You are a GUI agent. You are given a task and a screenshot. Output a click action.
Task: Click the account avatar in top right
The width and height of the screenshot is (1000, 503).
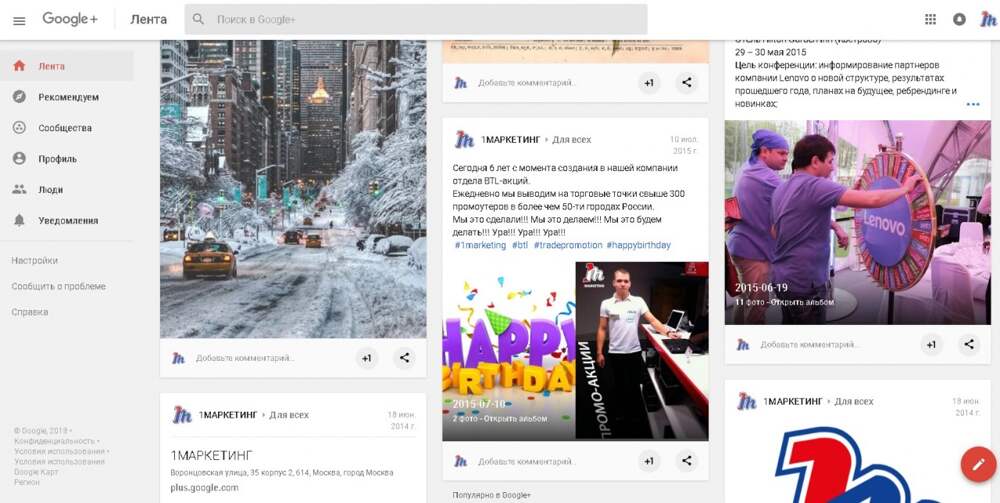986,19
